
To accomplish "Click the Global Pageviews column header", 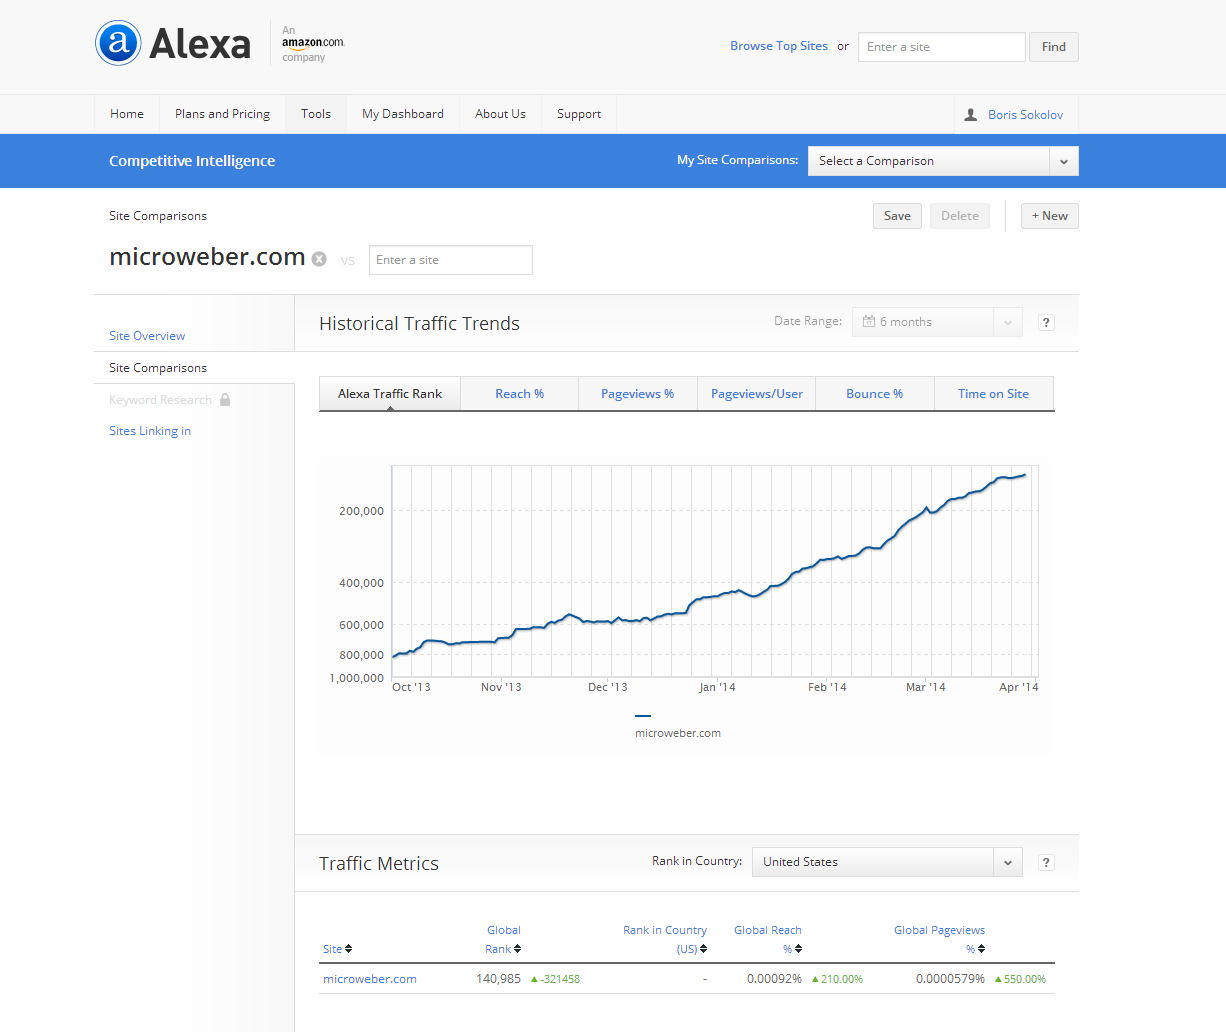I will (939, 939).
